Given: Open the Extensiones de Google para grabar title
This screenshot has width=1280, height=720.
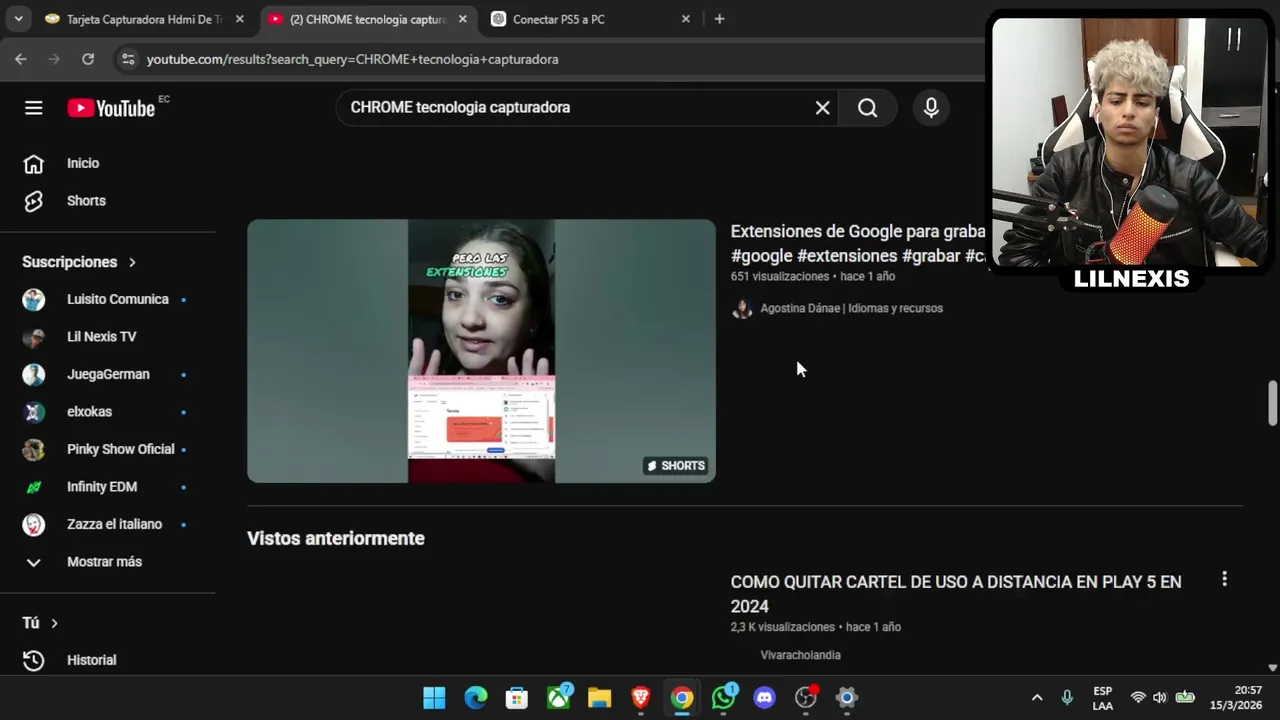Looking at the screenshot, I should pyautogui.click(x=858, y=243).
